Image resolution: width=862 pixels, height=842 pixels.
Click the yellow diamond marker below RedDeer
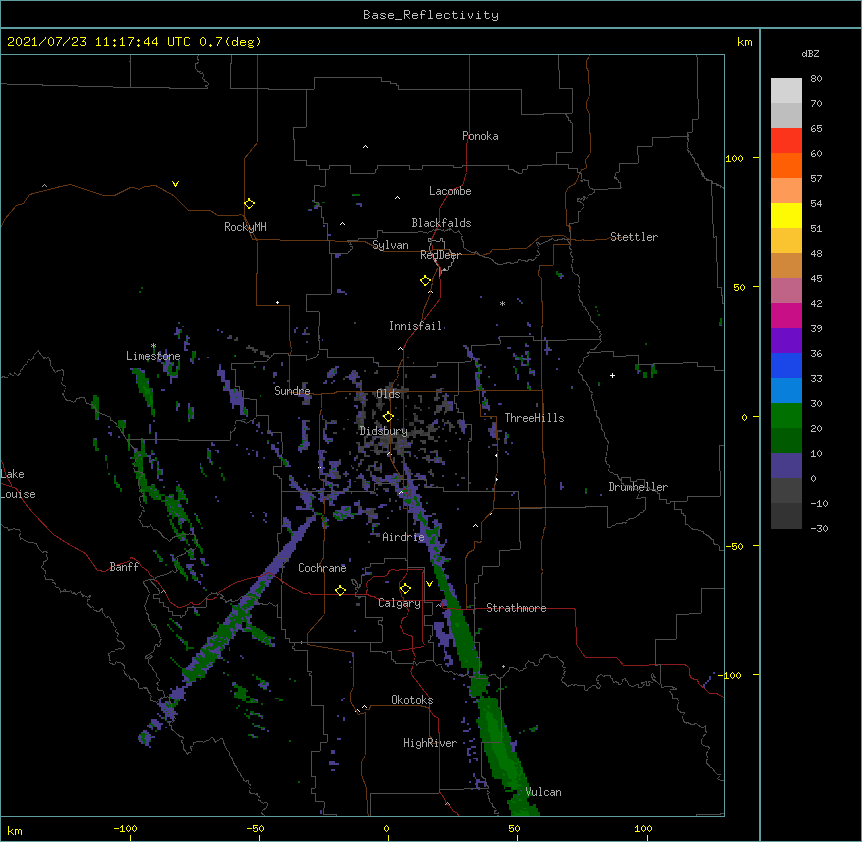click(426, 281)
